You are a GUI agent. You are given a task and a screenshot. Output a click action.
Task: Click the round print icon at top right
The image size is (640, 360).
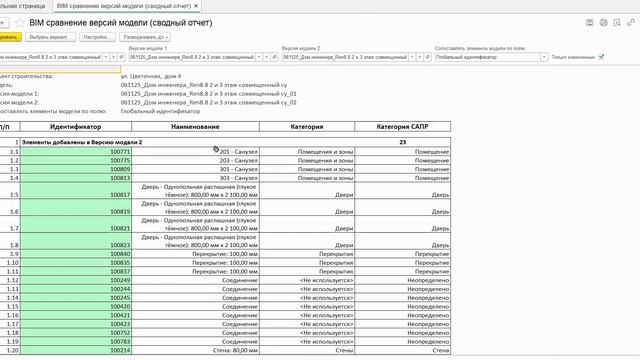click(x=603, y=22)
